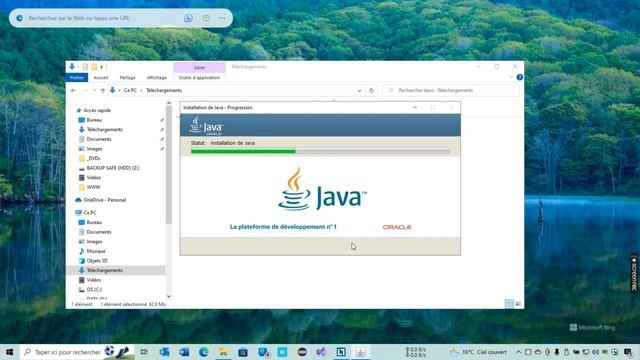Click the New folder icon in Quick Access Toolbar
Viewport: 640px width, 360px height.
tap(94, 67)
